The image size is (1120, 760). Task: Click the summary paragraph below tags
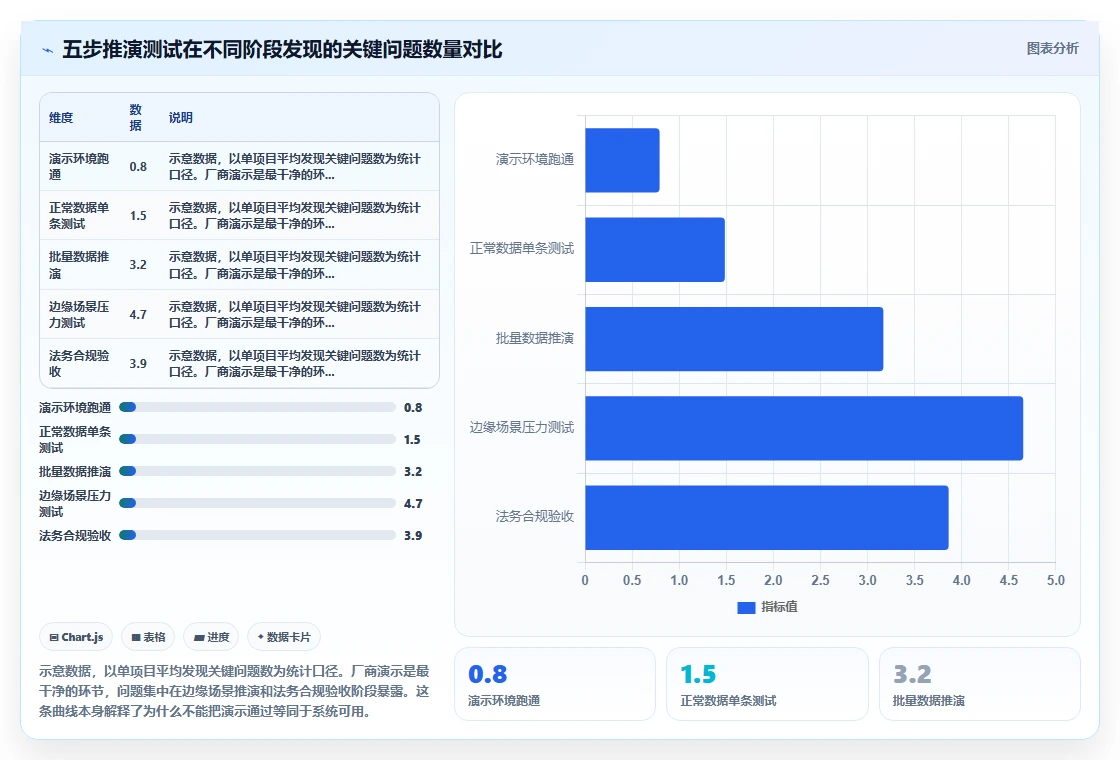[x=234, y=691]
